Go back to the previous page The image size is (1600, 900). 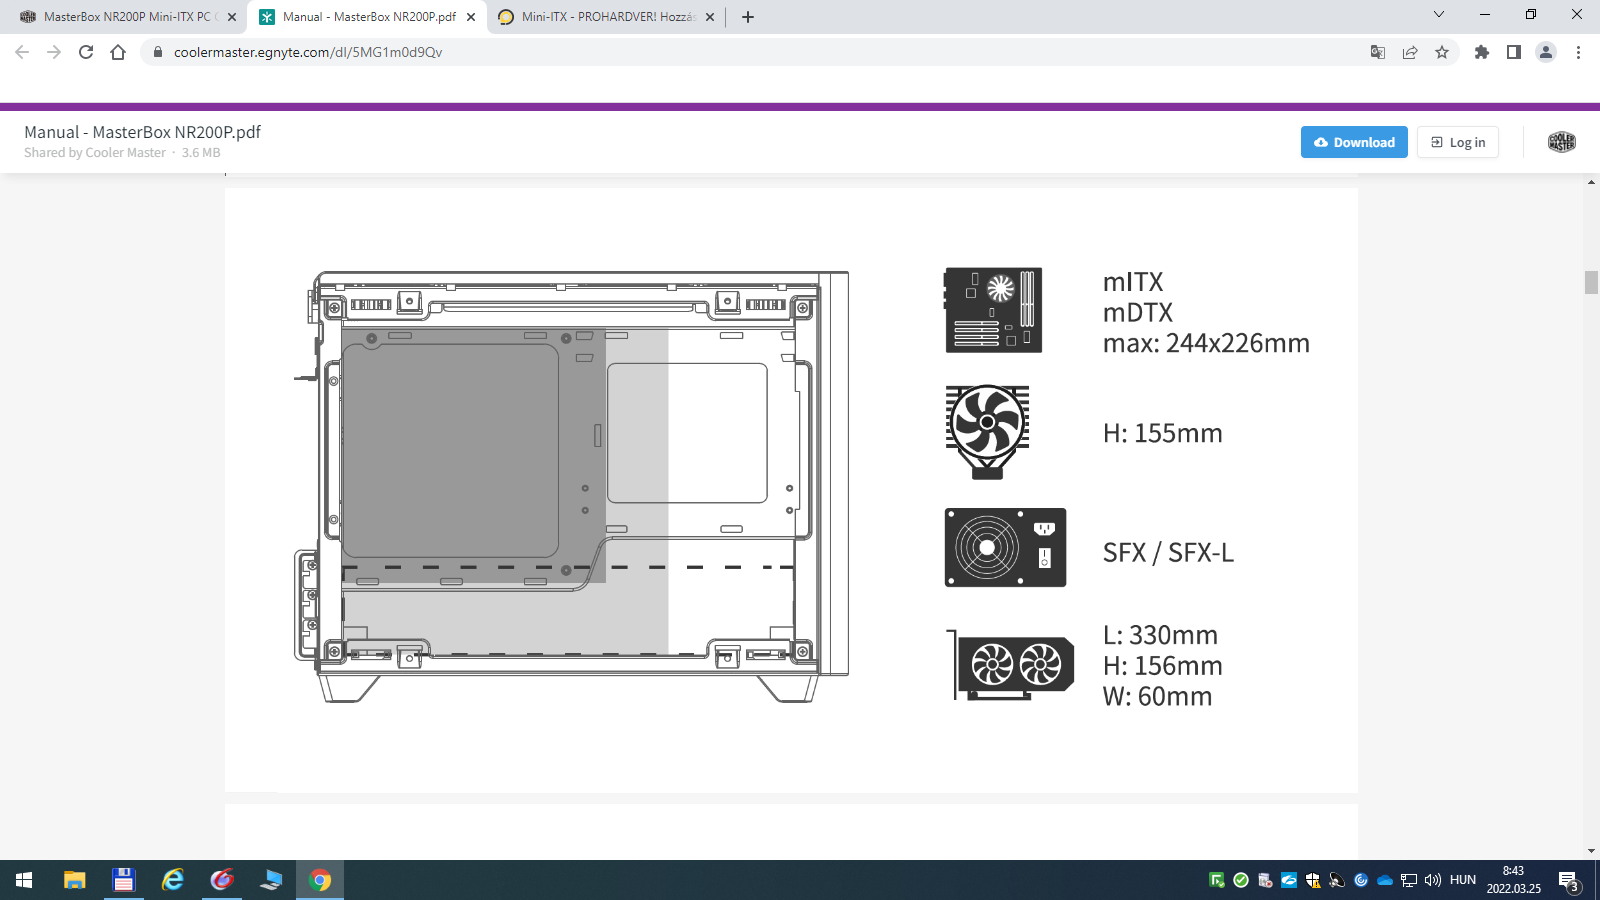[x=22, y=52]
